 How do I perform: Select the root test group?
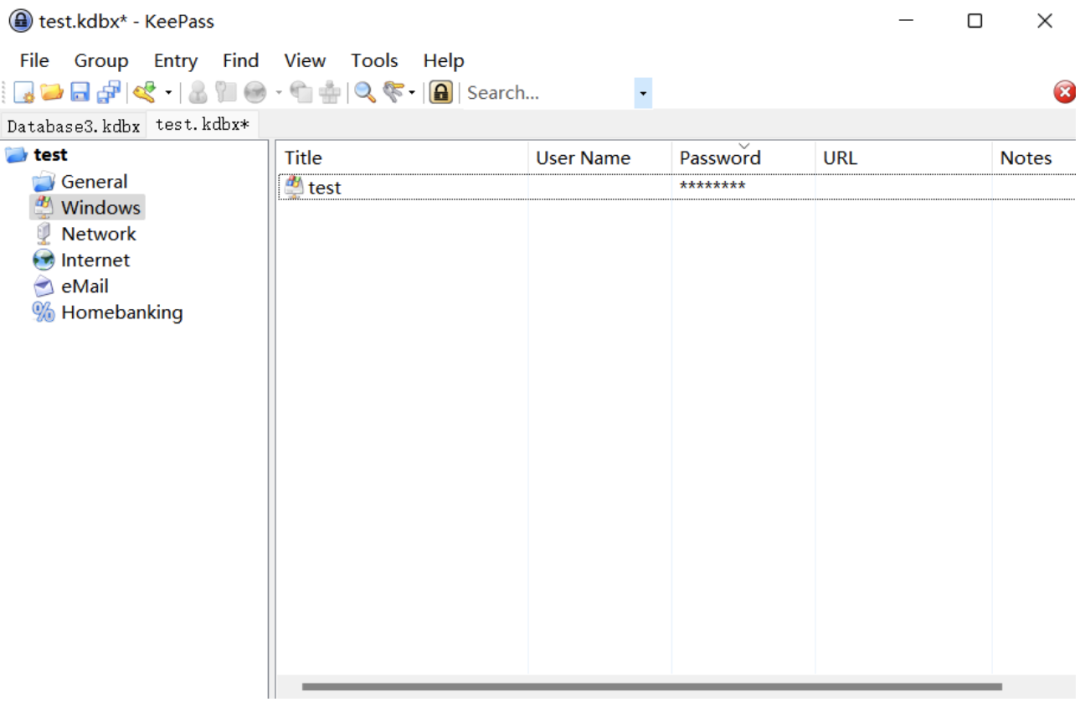tap(50, 155)
